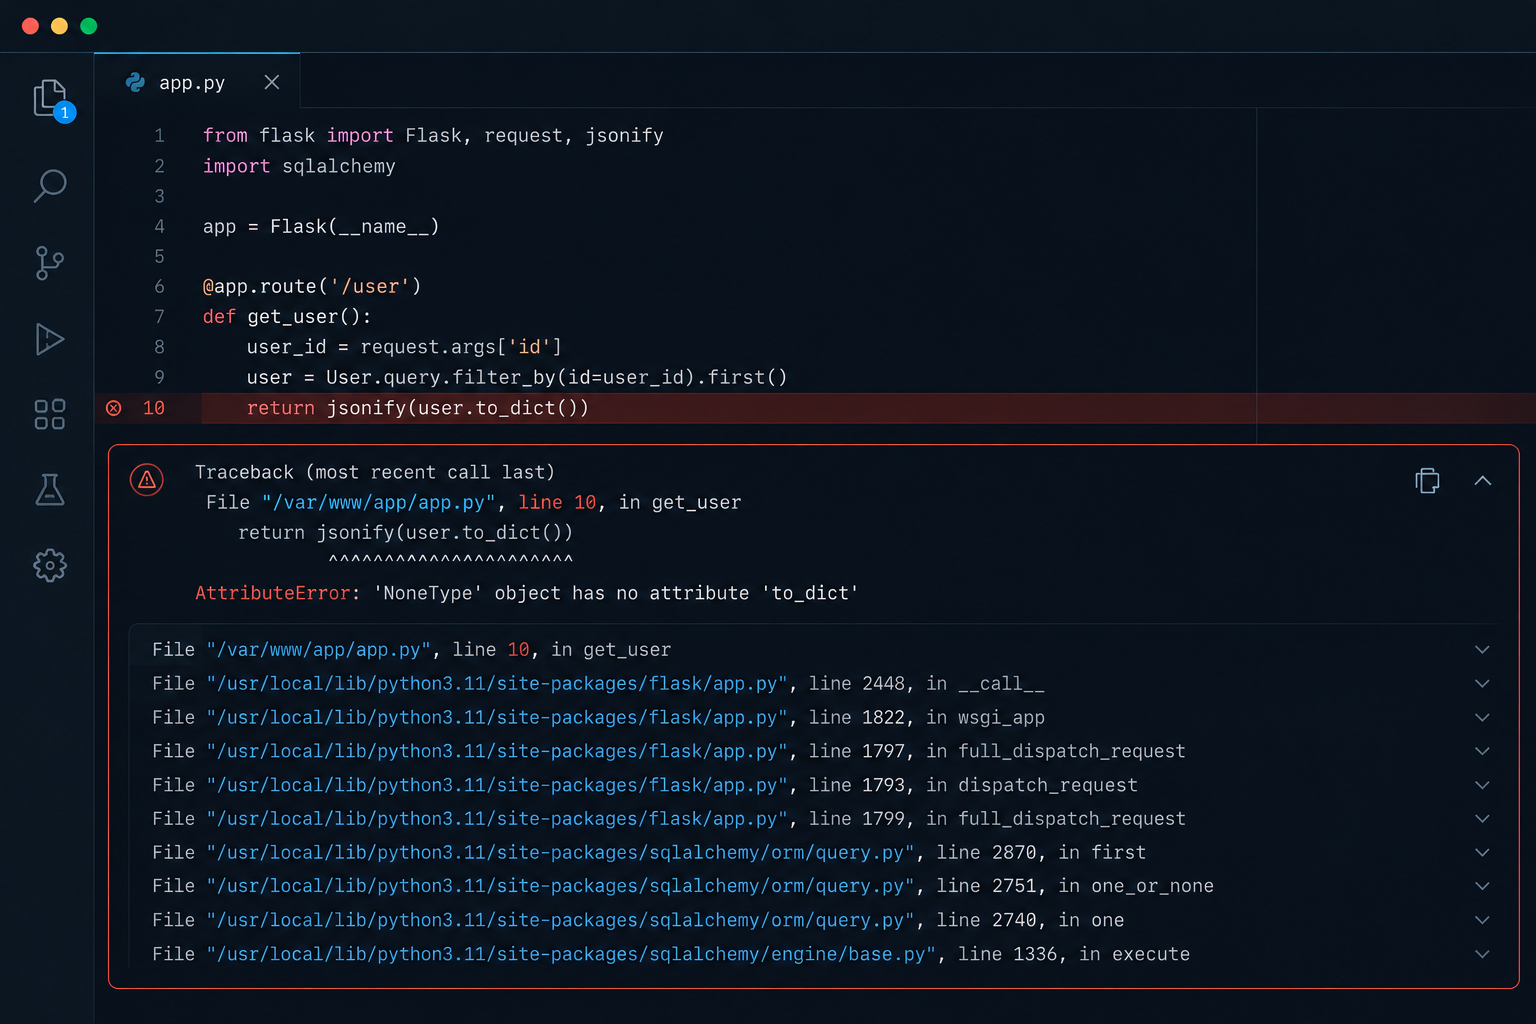Click the @app.route('/user') decorator line

[312, 286]
